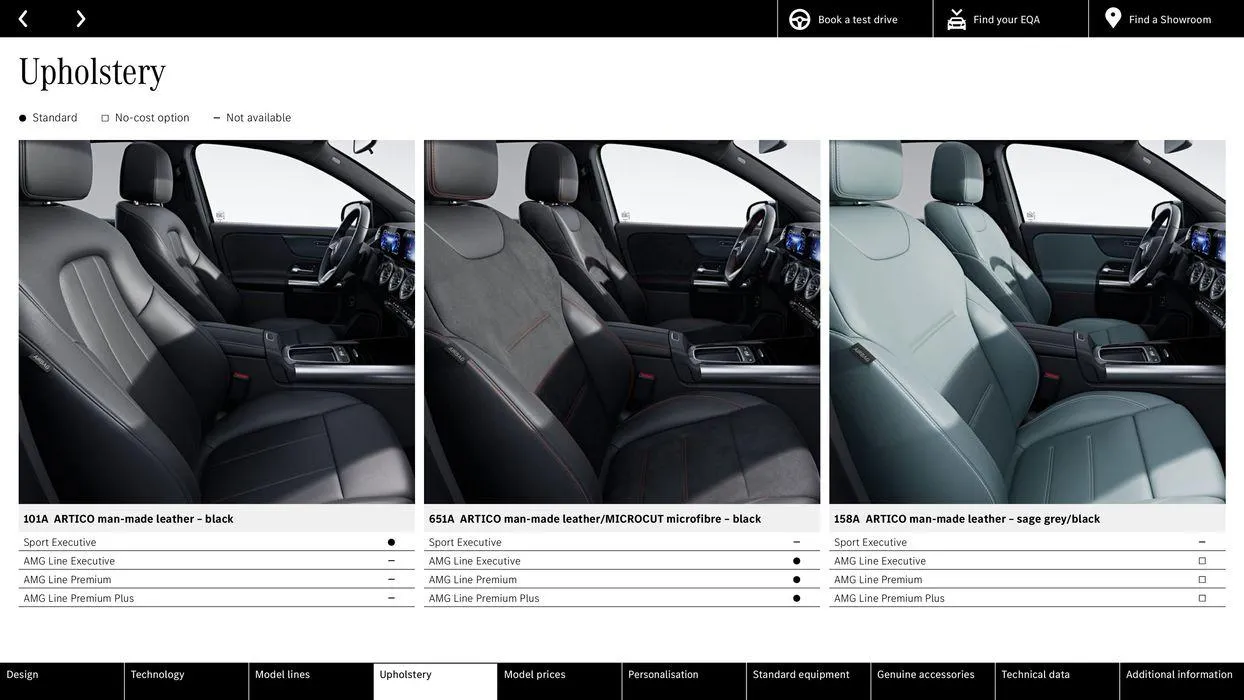The width and height of the screenshot is (1244, 700).
Task: Click the Standard filled dot legend icon
Action: (22, 119)
